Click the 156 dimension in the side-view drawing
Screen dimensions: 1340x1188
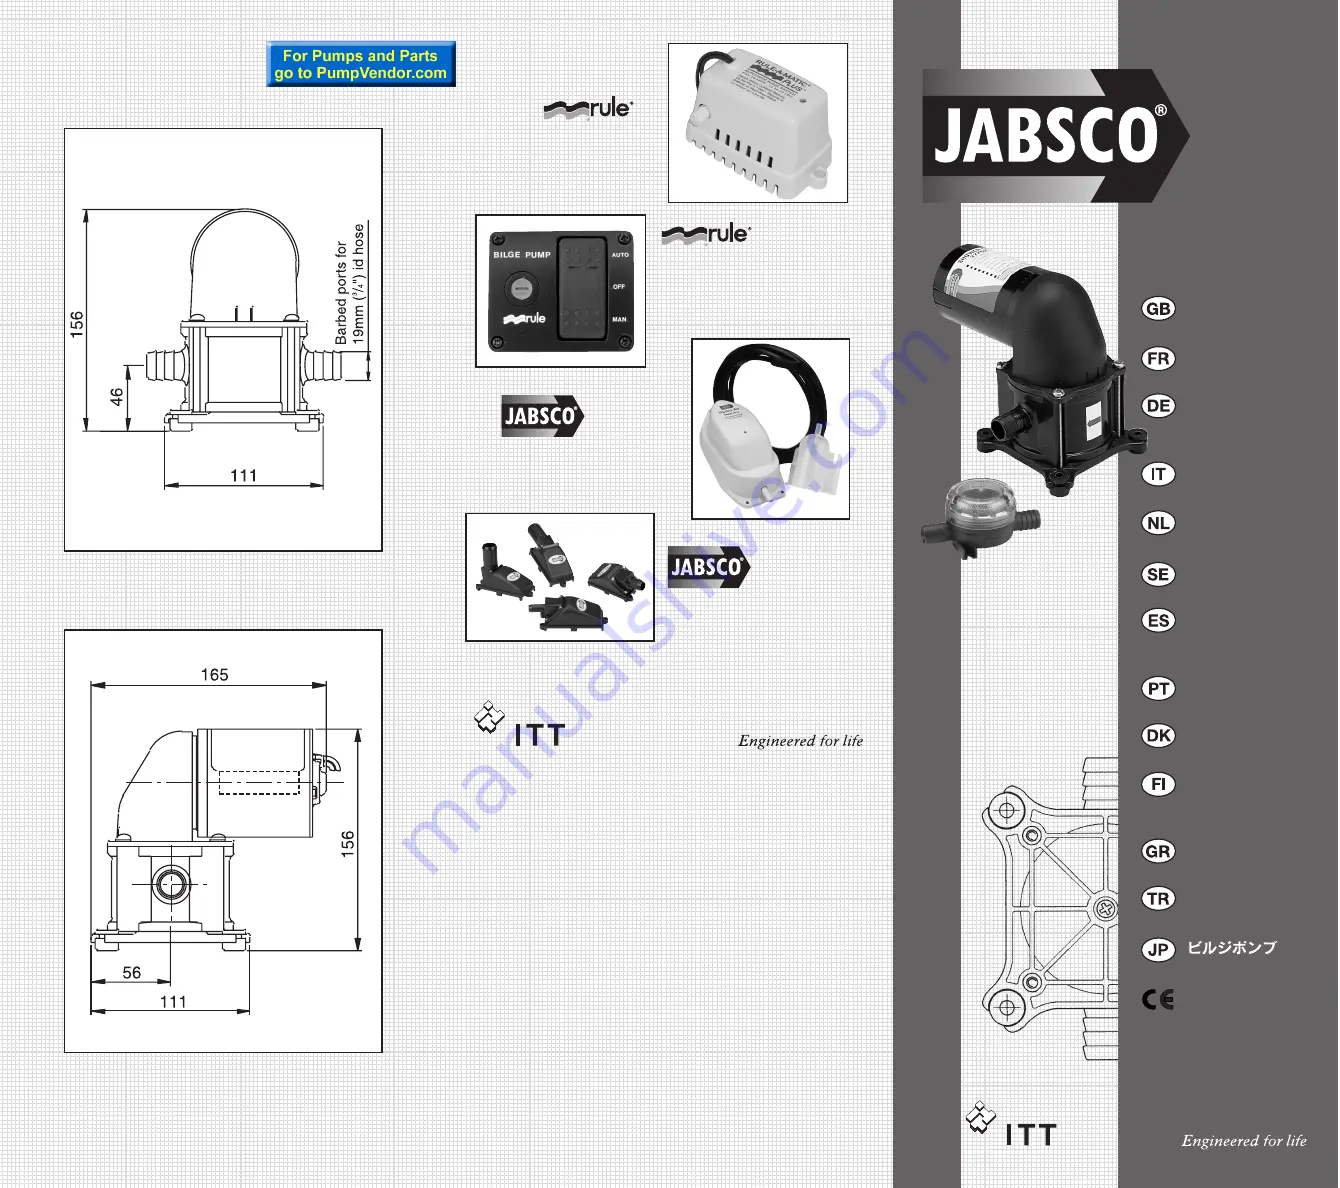[x=348, y=844]
